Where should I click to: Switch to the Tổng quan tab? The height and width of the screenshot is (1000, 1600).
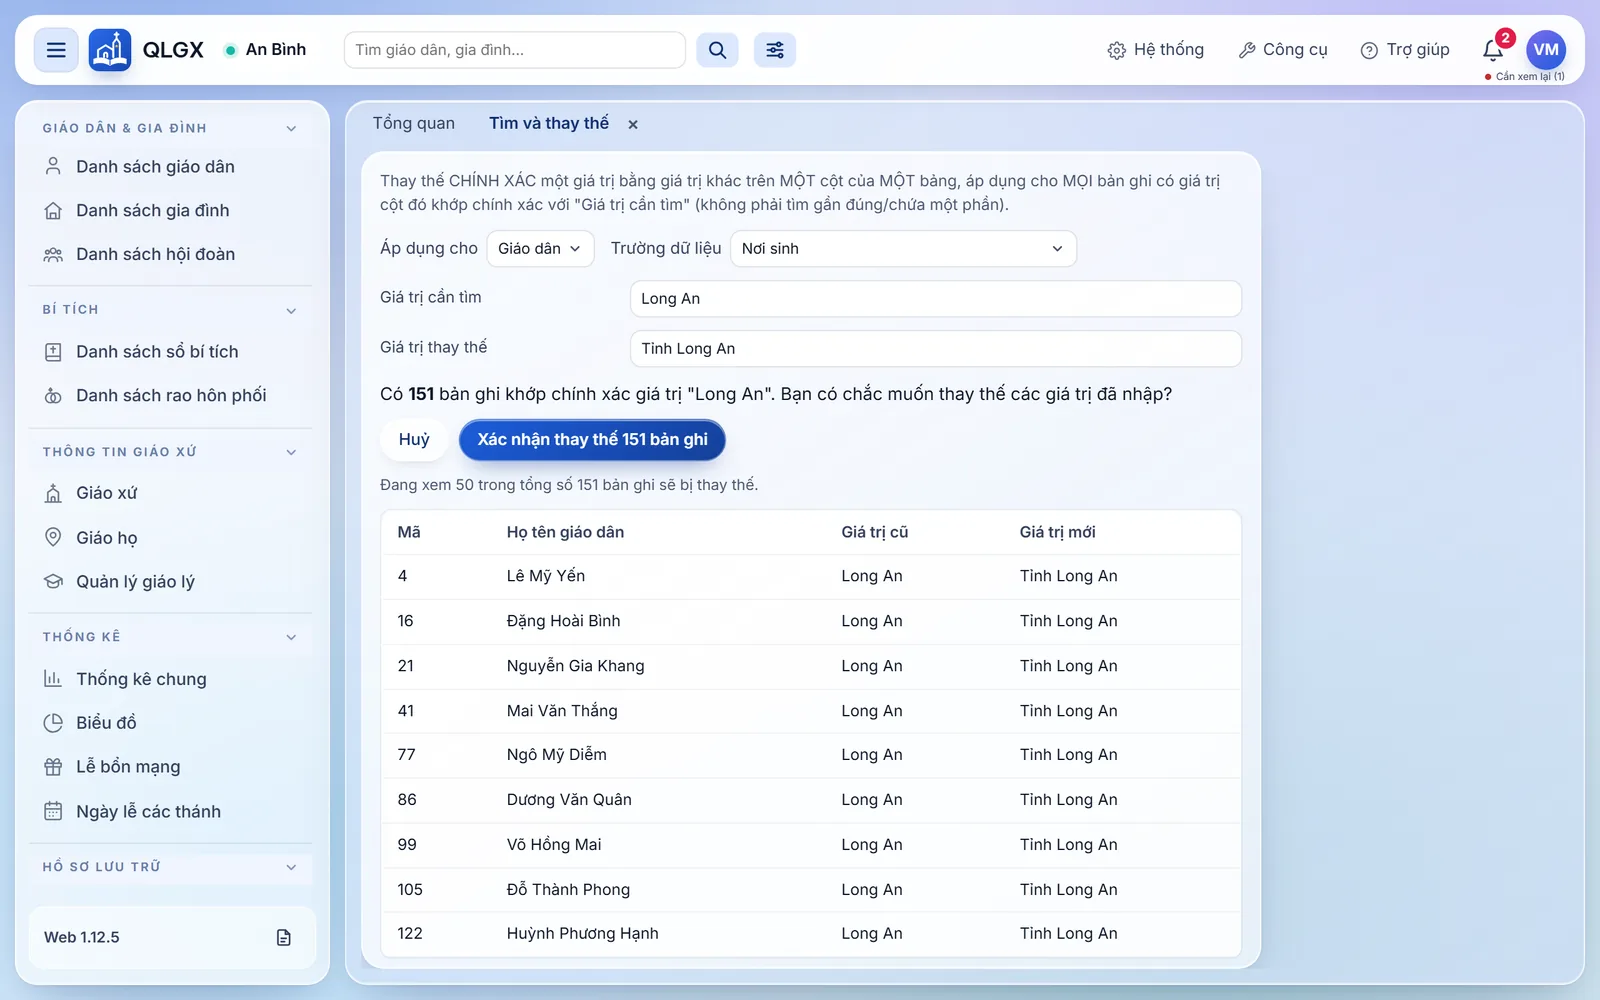click(414, 123)
